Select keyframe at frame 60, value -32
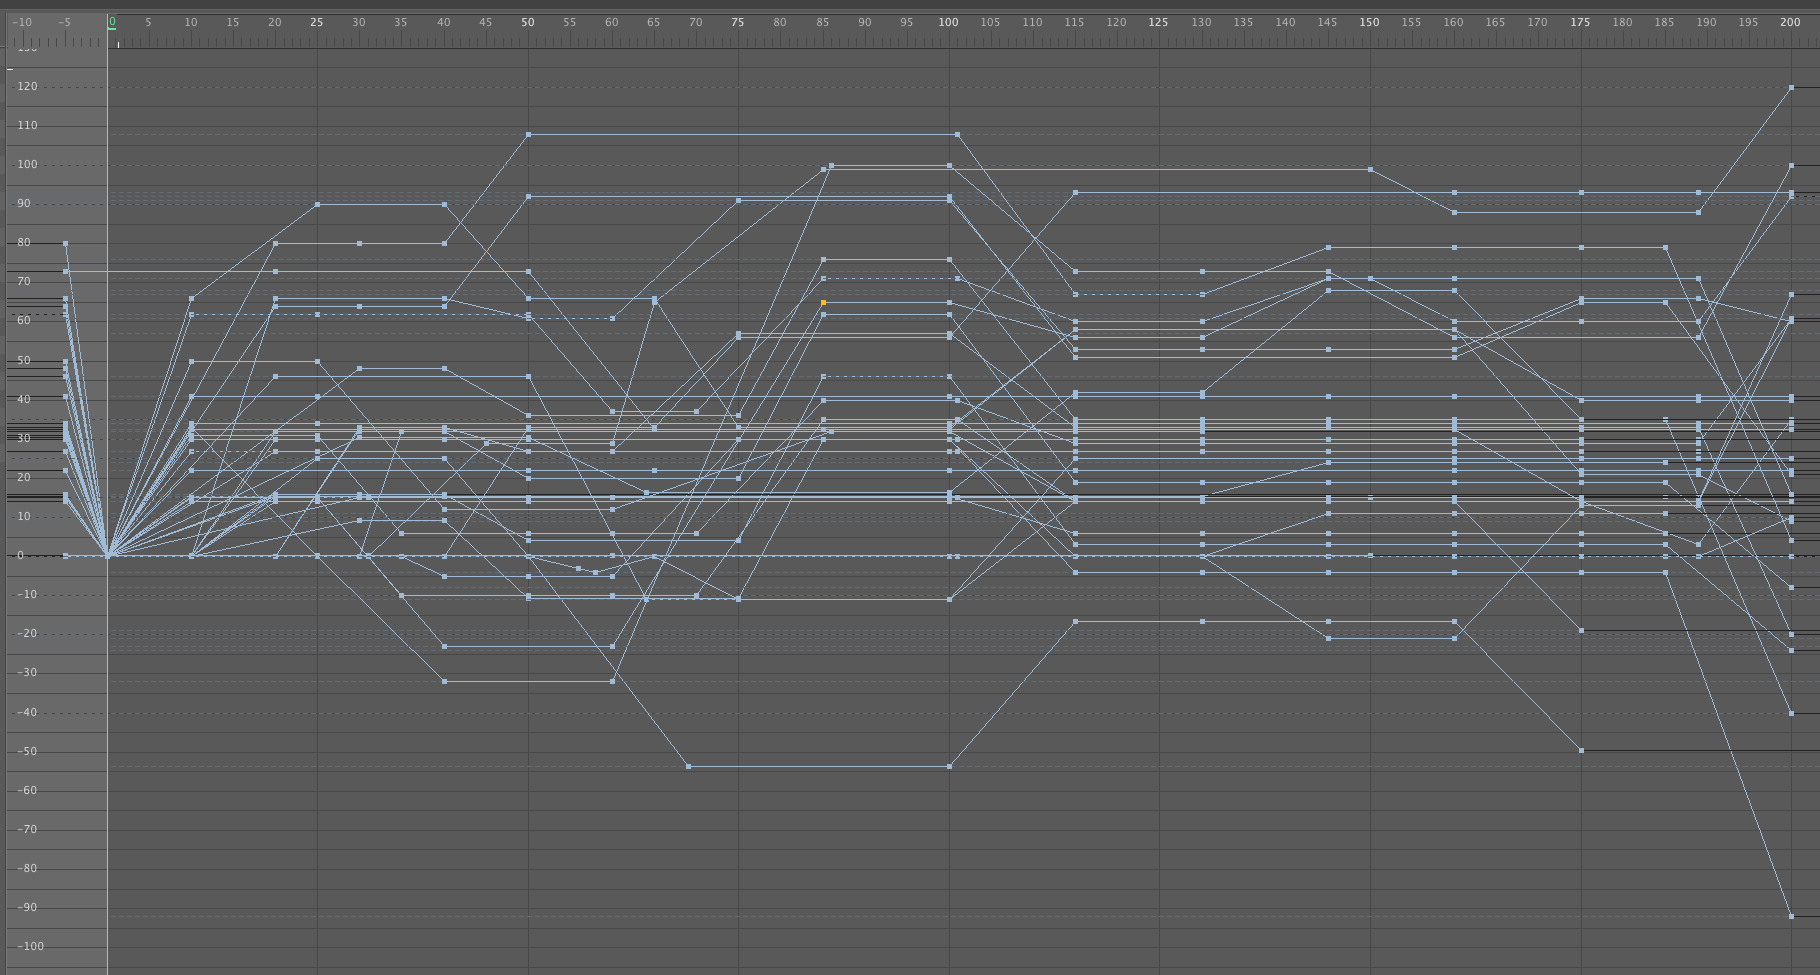This screenshot has width=1820, height=975. (x=612, y=682)
